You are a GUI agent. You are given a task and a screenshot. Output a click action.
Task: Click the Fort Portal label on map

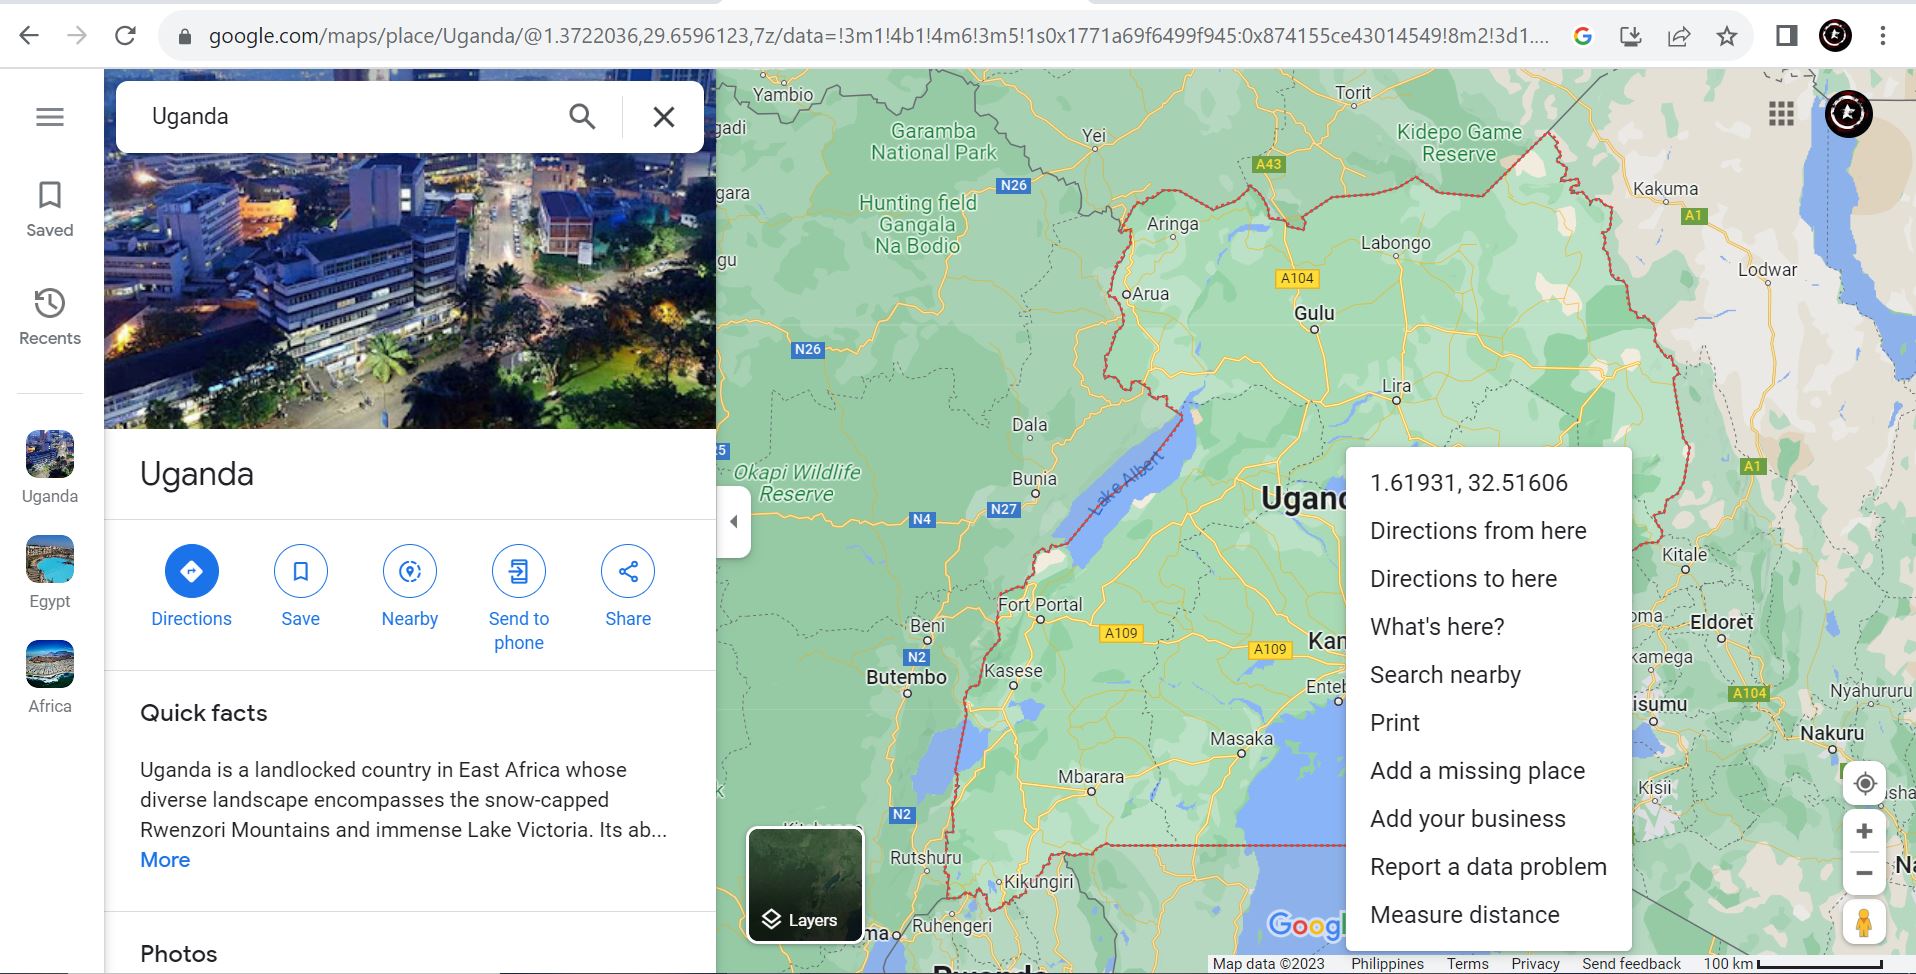(1040, 605)
